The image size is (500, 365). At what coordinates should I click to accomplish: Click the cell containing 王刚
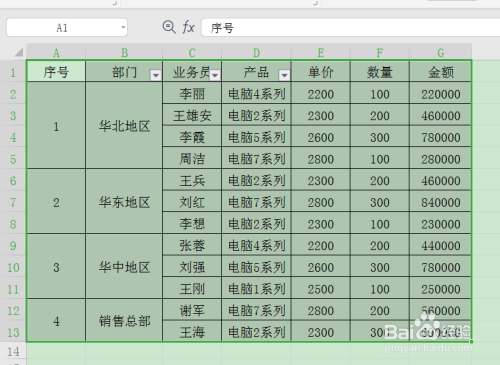pos(192,289)
